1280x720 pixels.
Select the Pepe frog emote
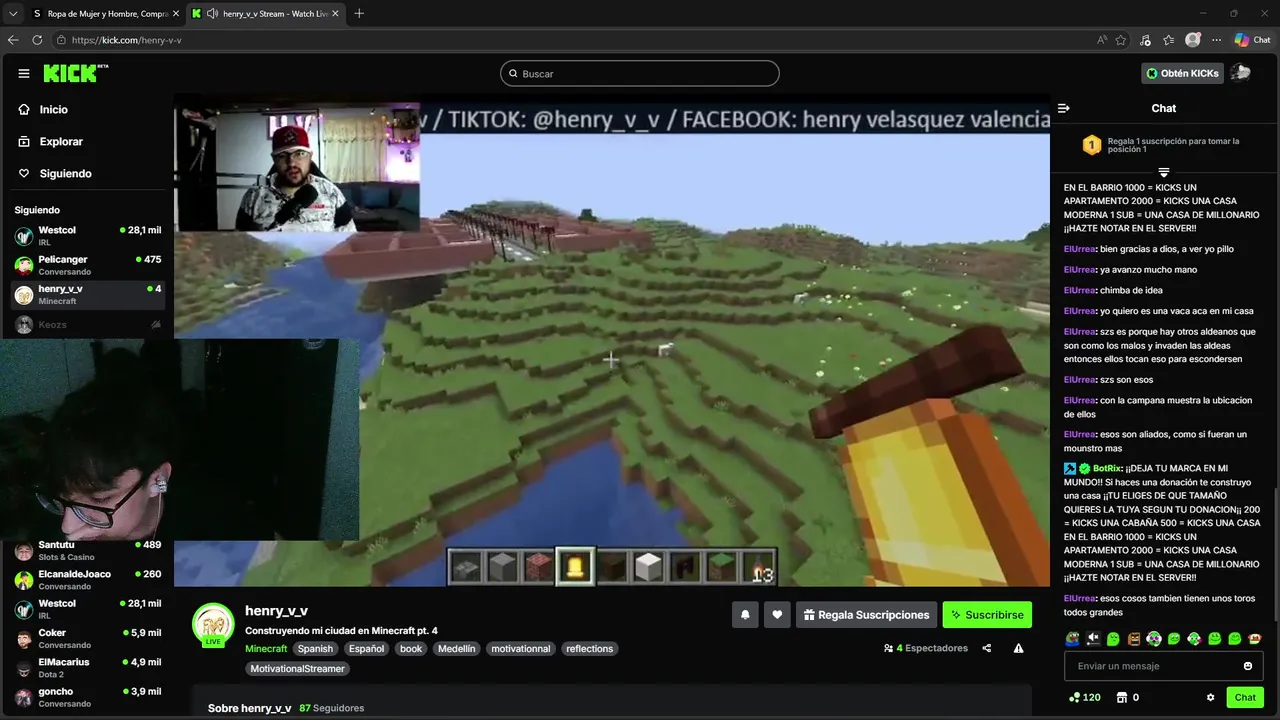(x=1073, y=638)
